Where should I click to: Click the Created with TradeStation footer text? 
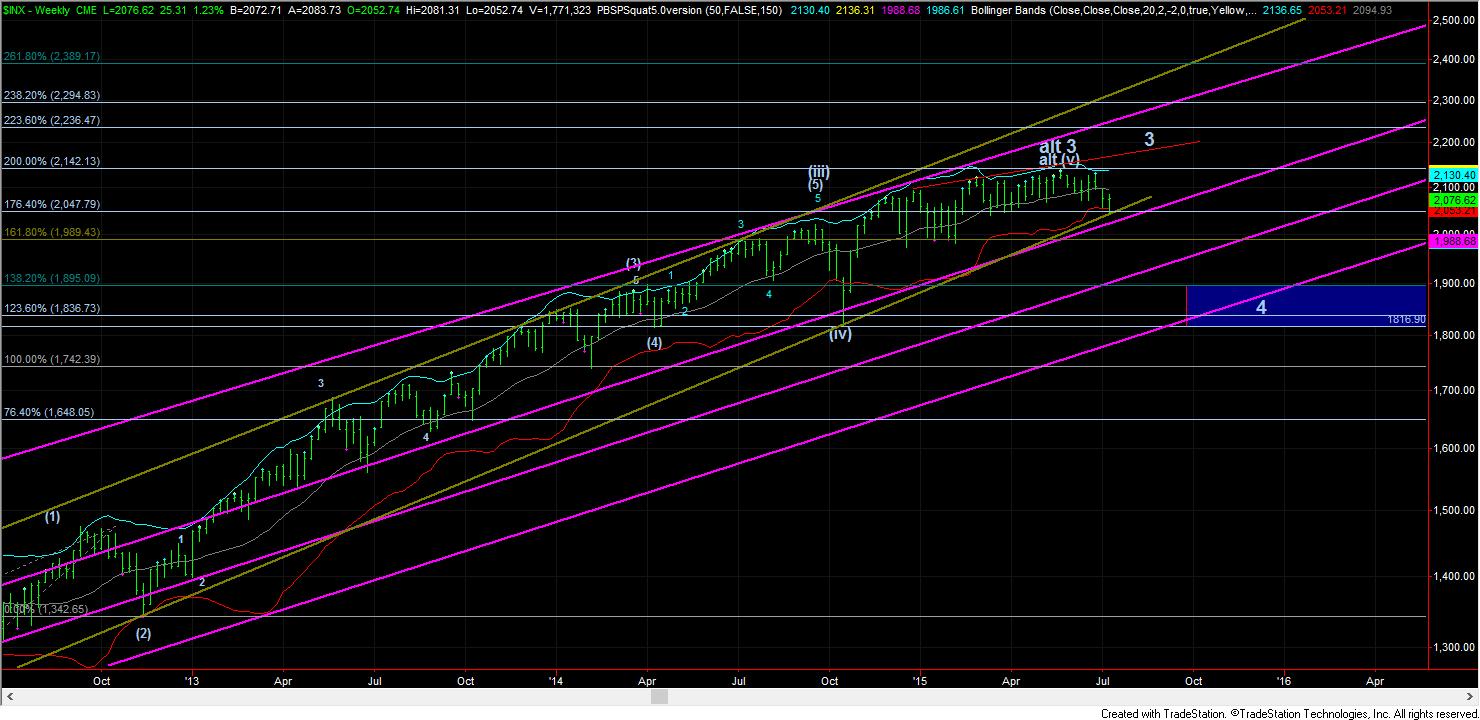pos(1288,713)
